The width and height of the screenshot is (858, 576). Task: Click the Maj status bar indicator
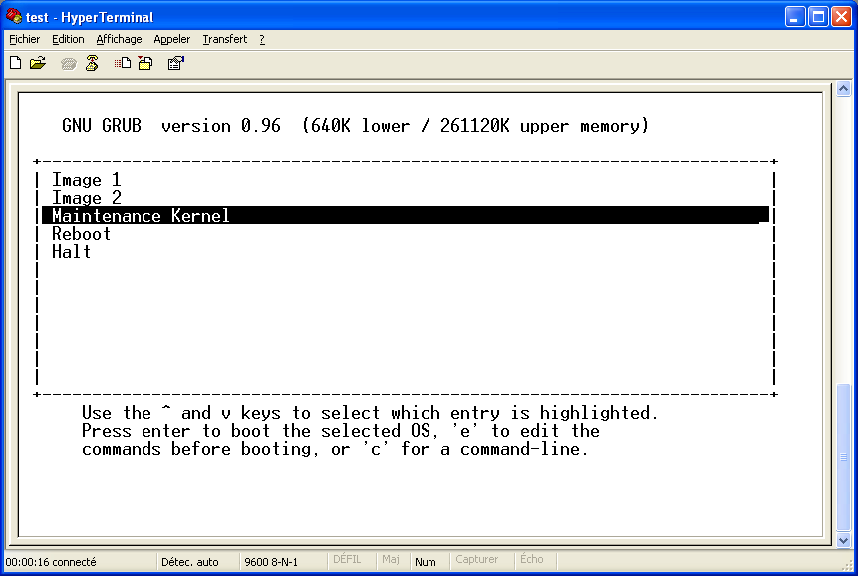click(x=391, y=560)
